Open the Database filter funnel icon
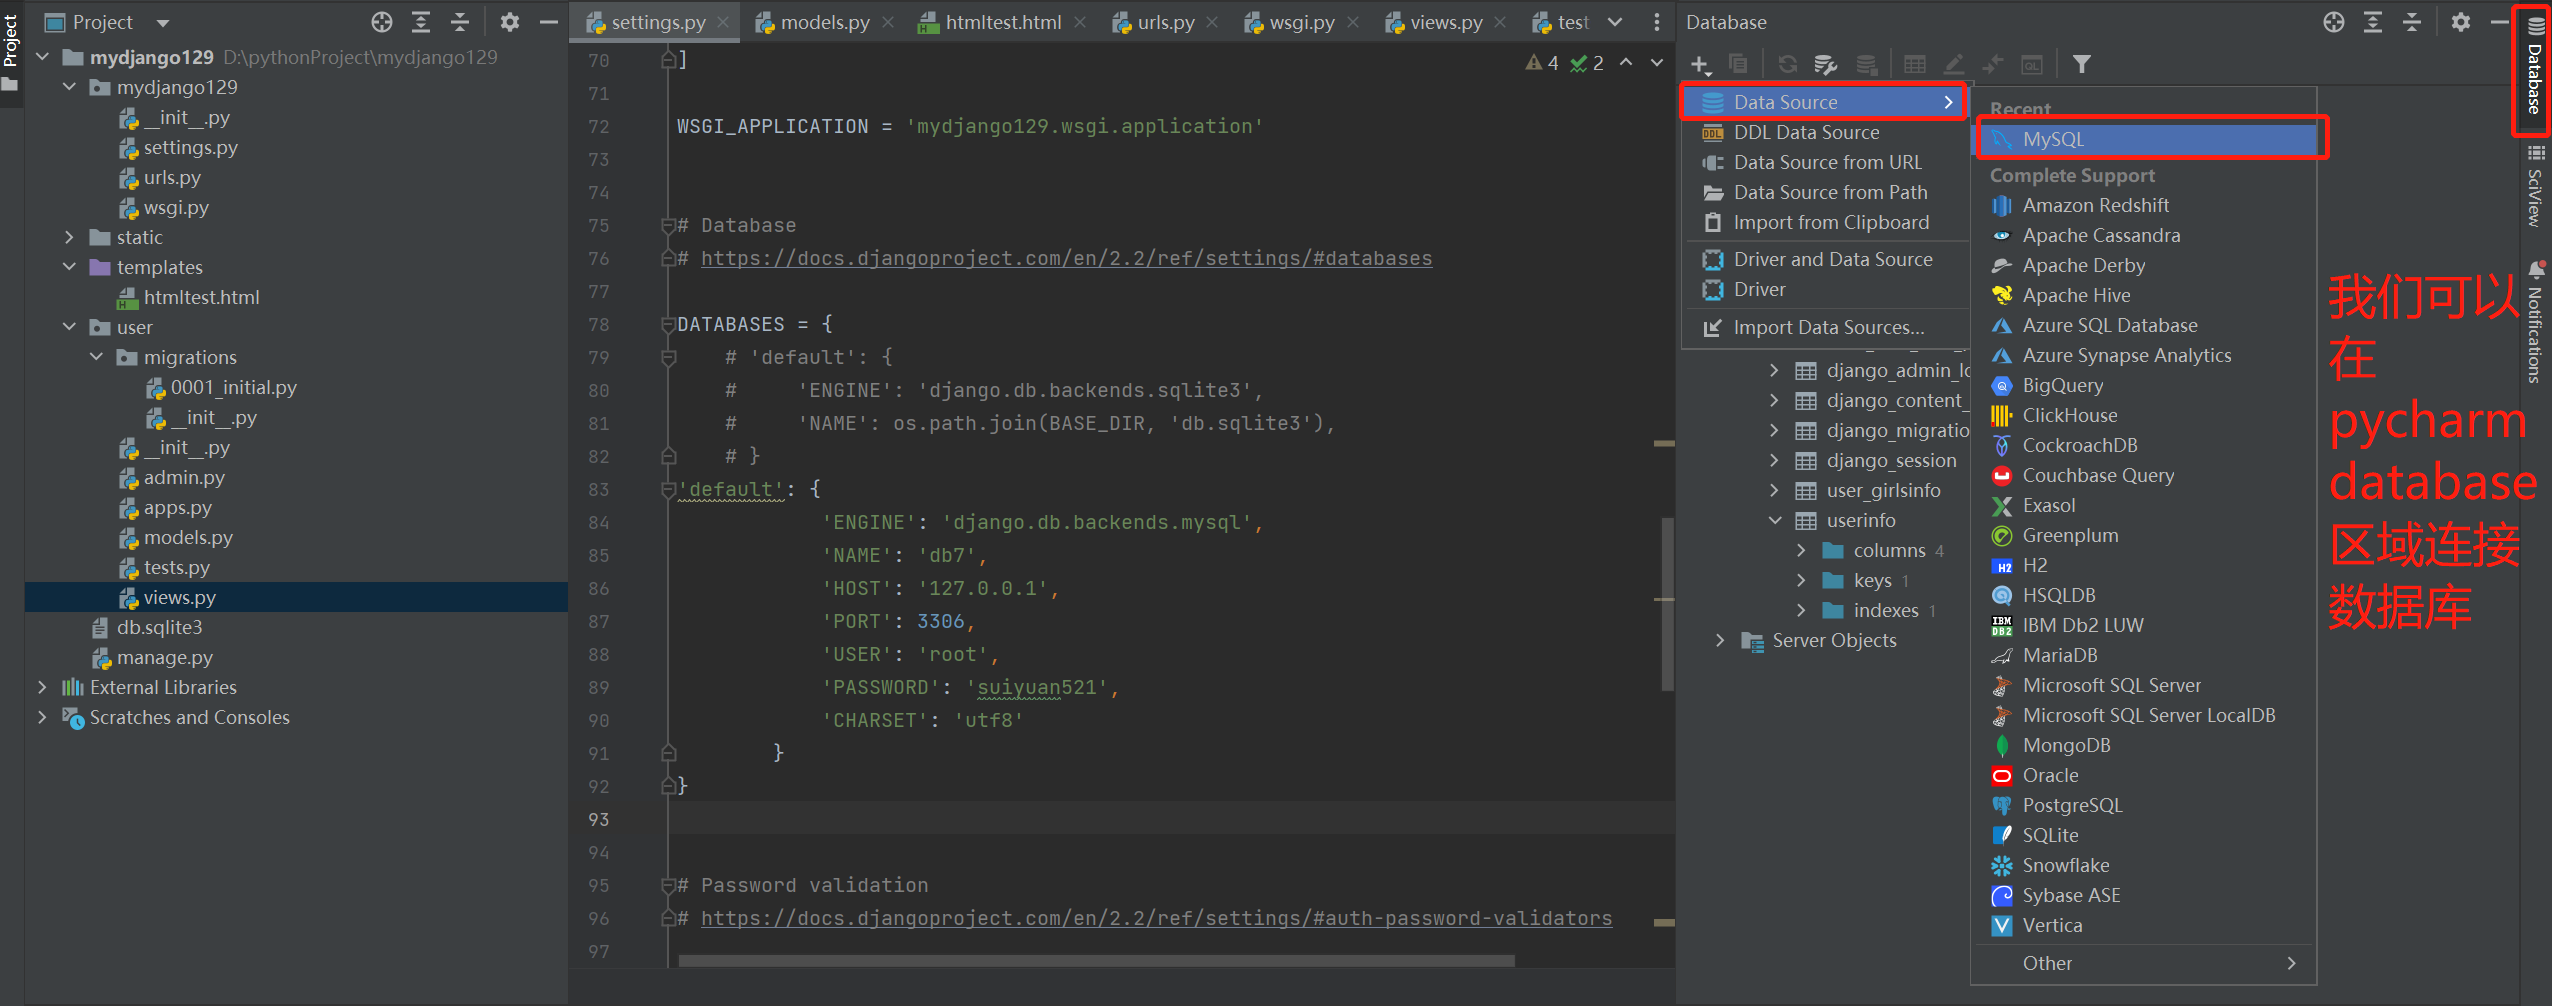Screen dimensions: 2552x1006 pyautogui.click(x=2081, y=64)
